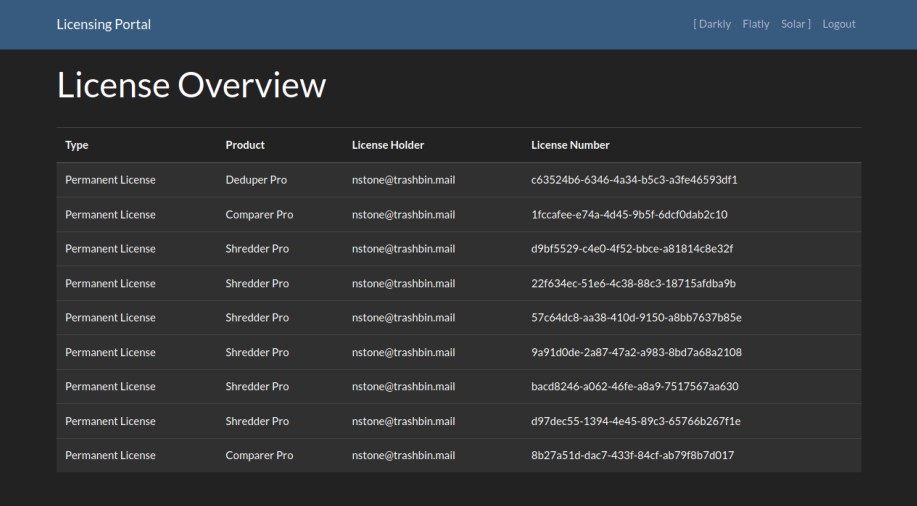Click Shredder Pro in the d97dec55 row
This screenshot has height=506, width=917.
pyautogui.click(x=257, y=421)
